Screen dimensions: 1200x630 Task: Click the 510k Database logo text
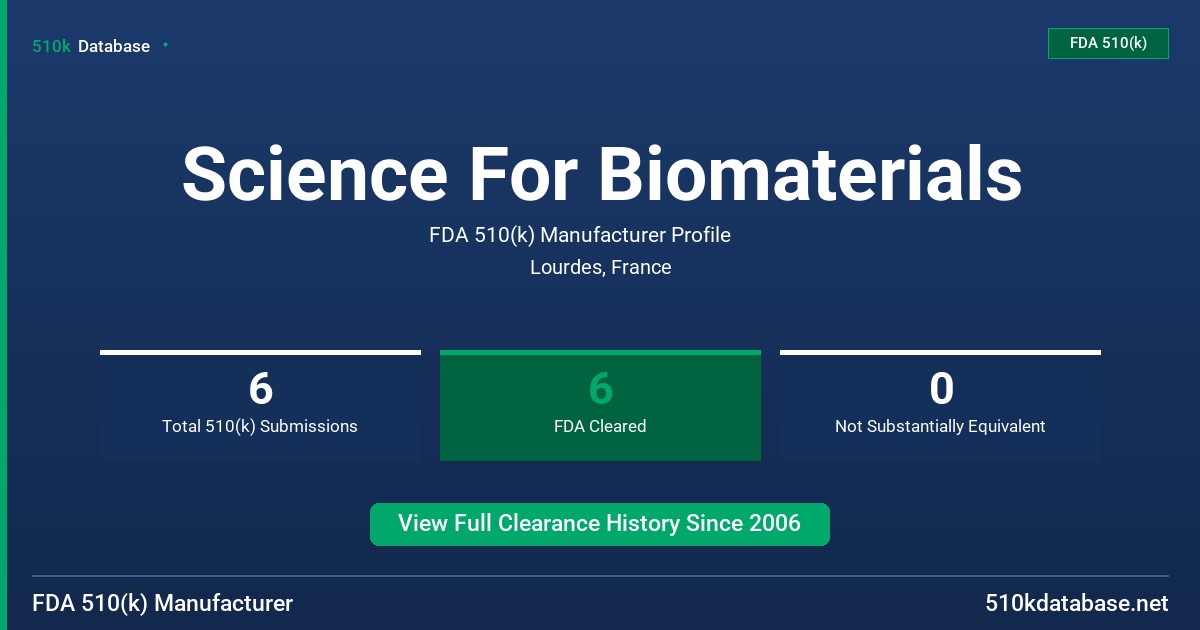pyautogui.click(x=91, y=46)
